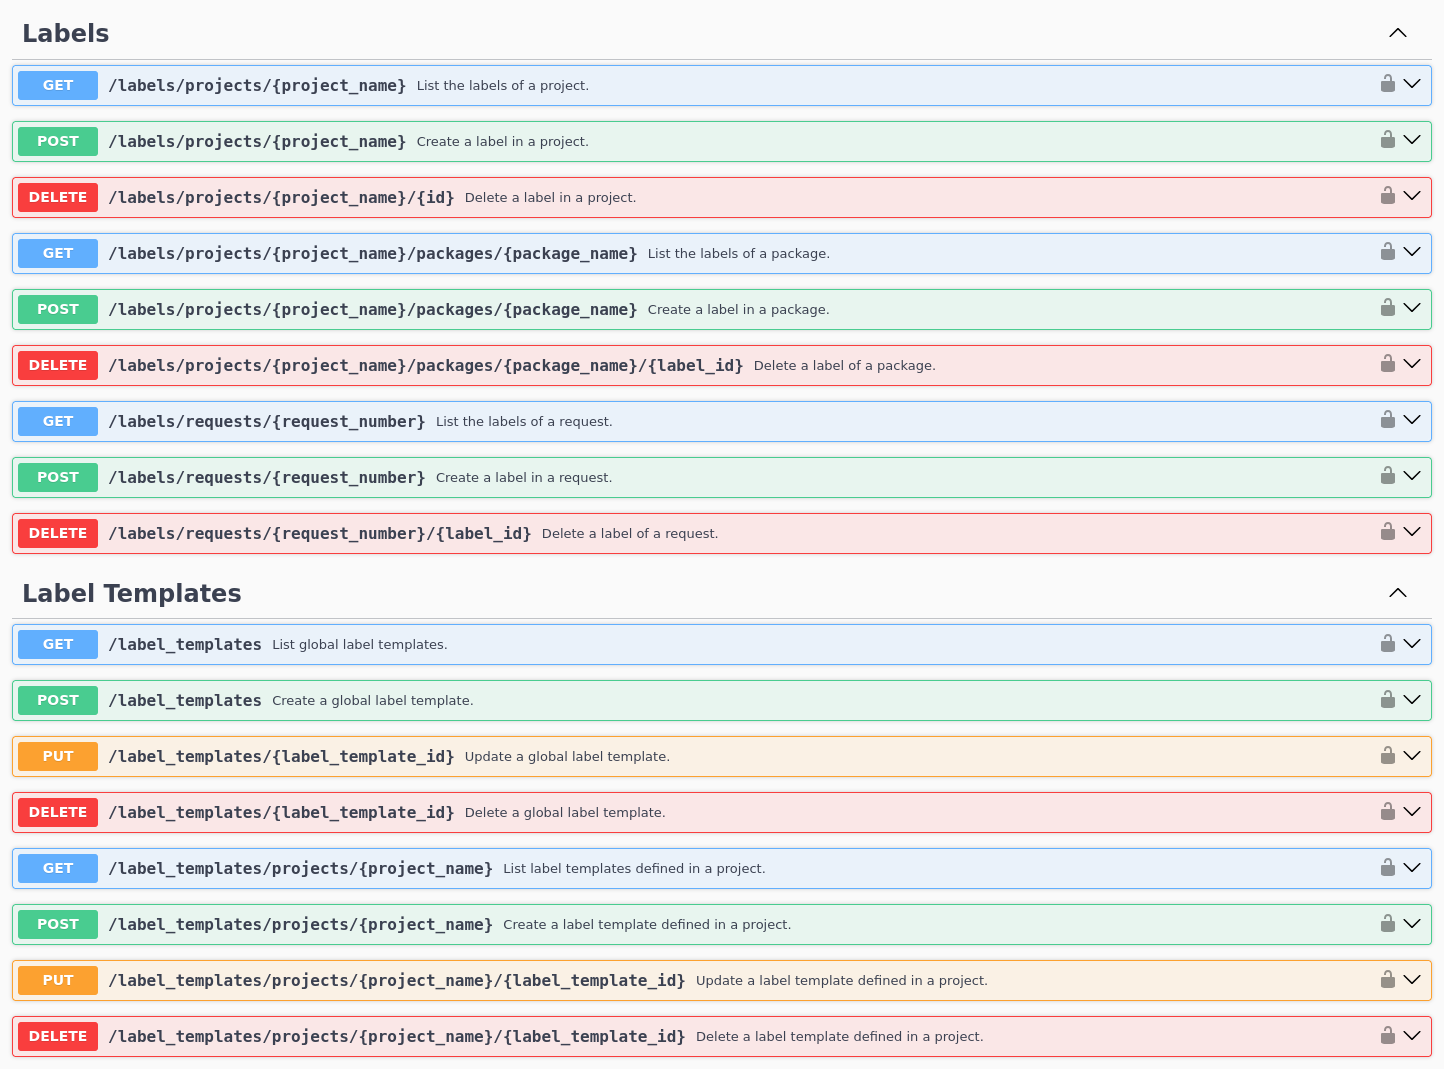Click lock icon for DELETE project label row

(x=1387, y=196)
